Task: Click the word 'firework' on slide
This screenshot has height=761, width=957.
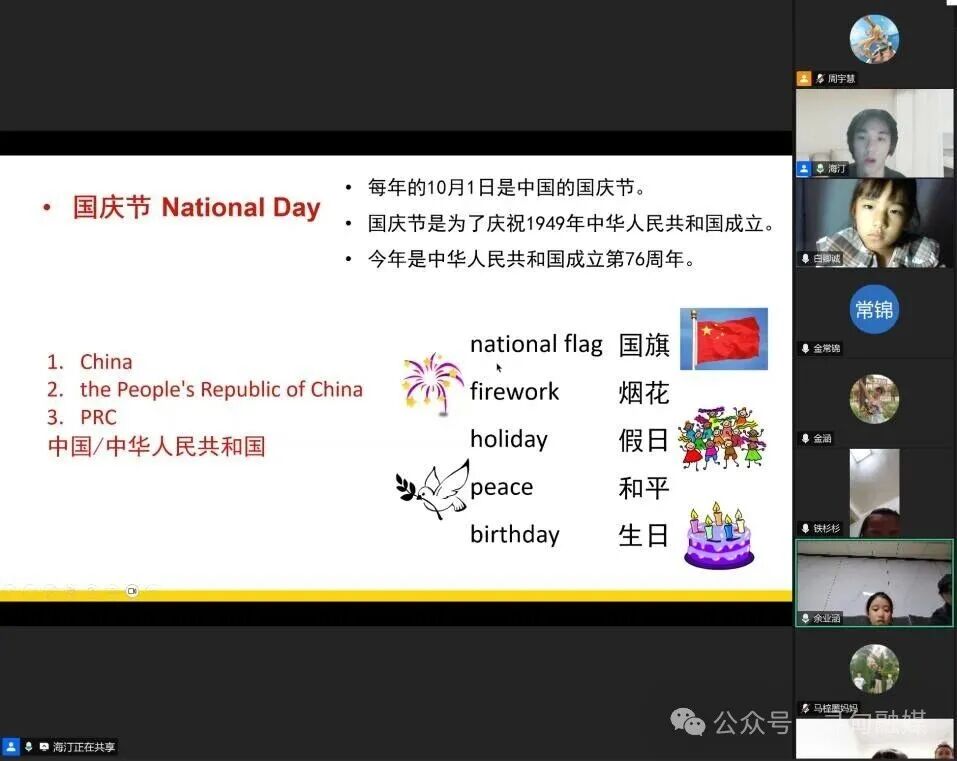Action: coord(515,391)
